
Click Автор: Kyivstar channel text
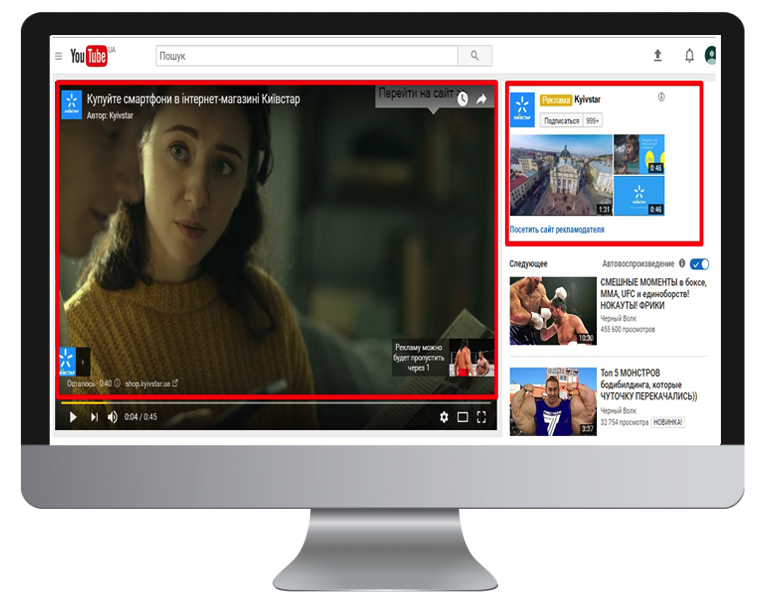tap(110, 116)
